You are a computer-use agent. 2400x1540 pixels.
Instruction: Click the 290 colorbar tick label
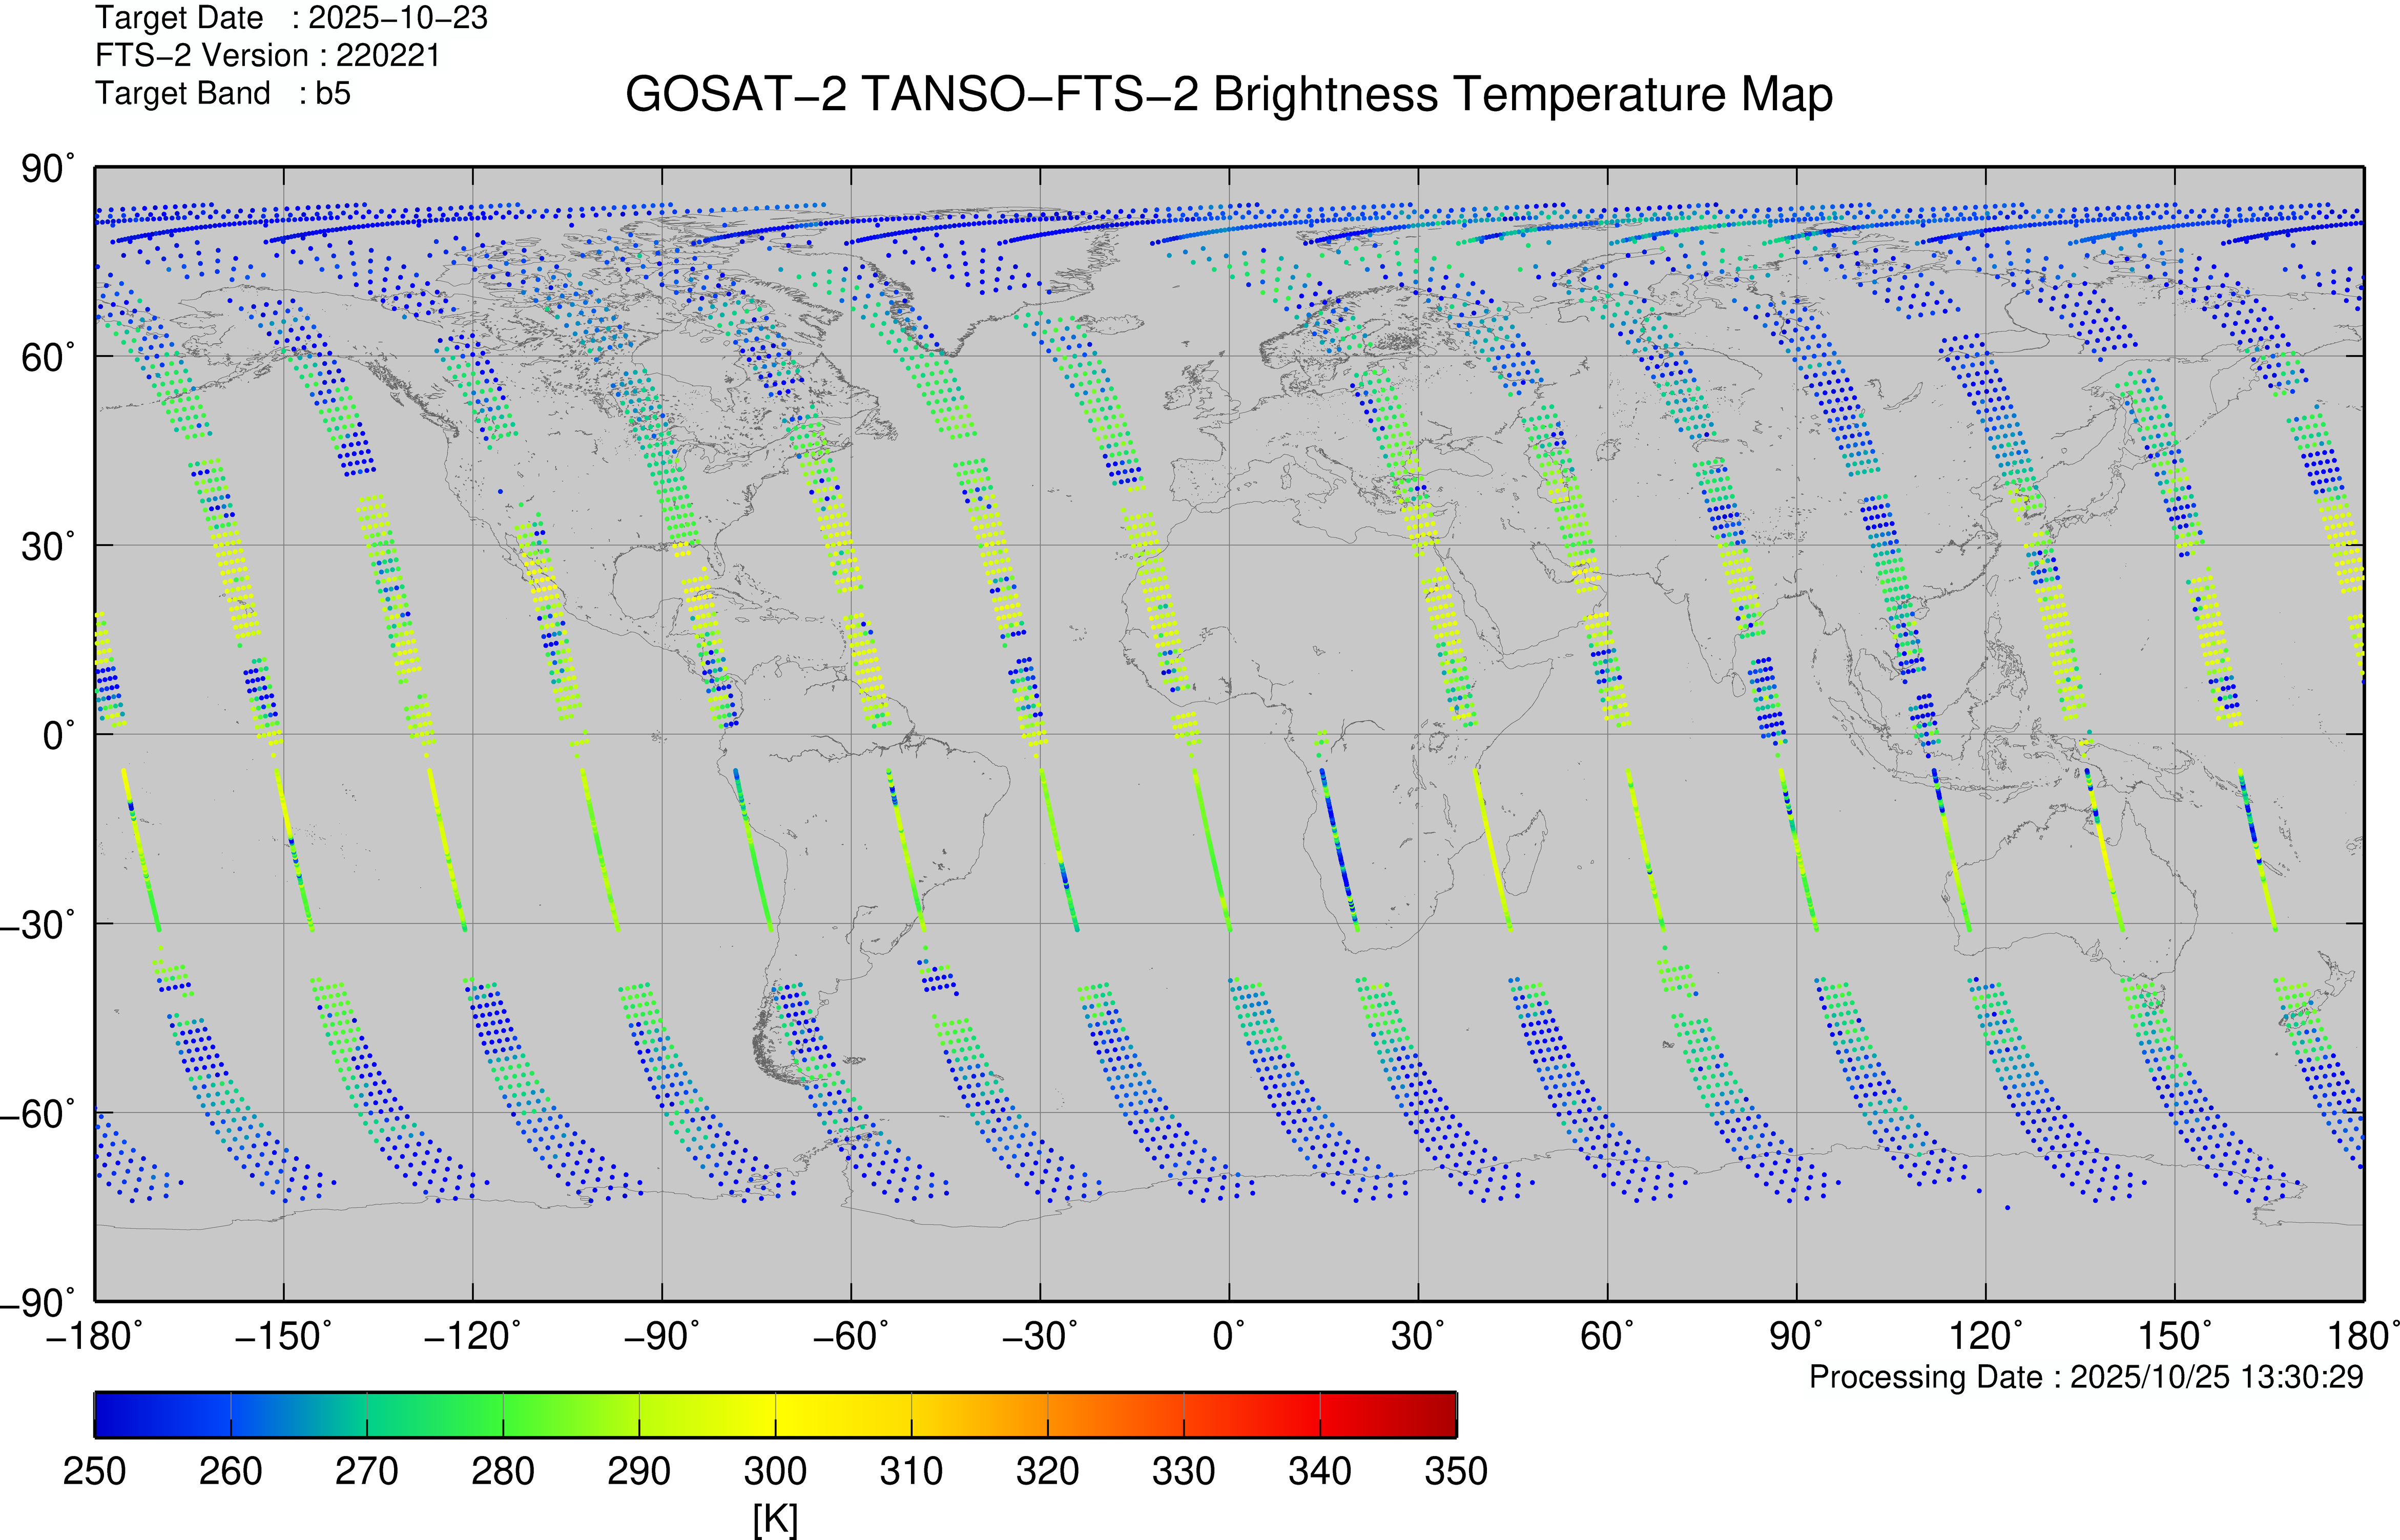[639, 1472]
